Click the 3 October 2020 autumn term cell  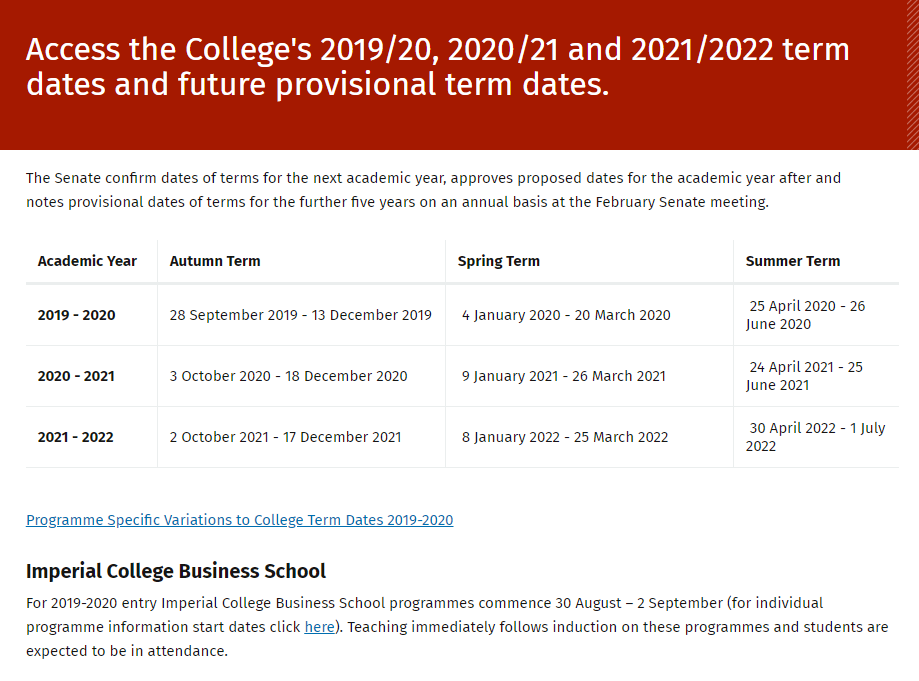[288, 376]
